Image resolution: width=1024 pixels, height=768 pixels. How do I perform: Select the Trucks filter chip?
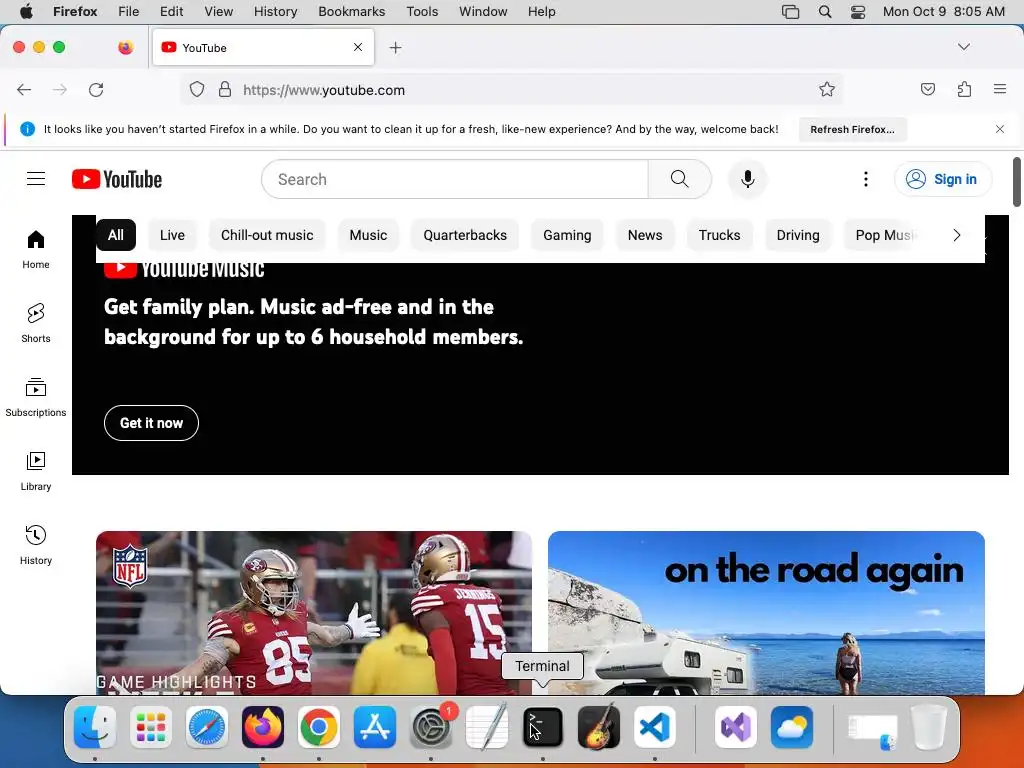(720, 235)
